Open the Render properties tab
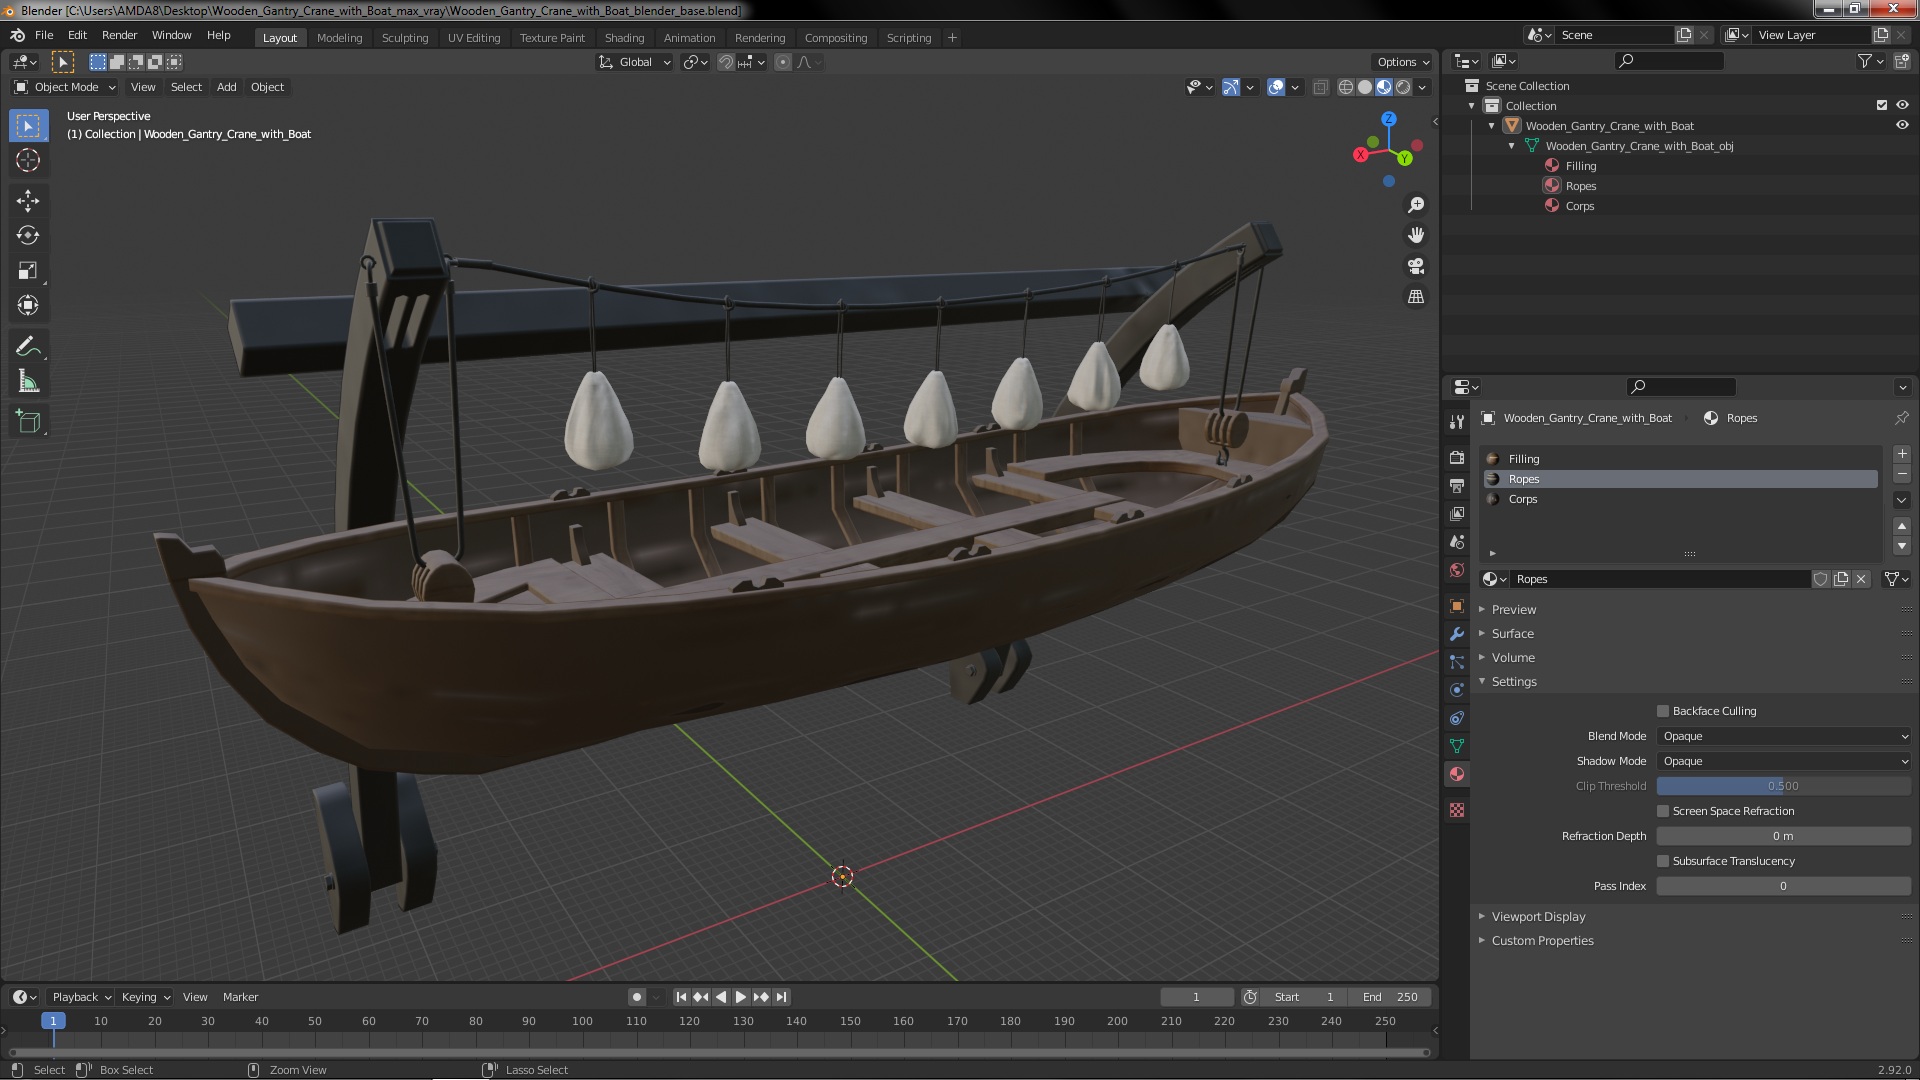 tap(1457, 457)
